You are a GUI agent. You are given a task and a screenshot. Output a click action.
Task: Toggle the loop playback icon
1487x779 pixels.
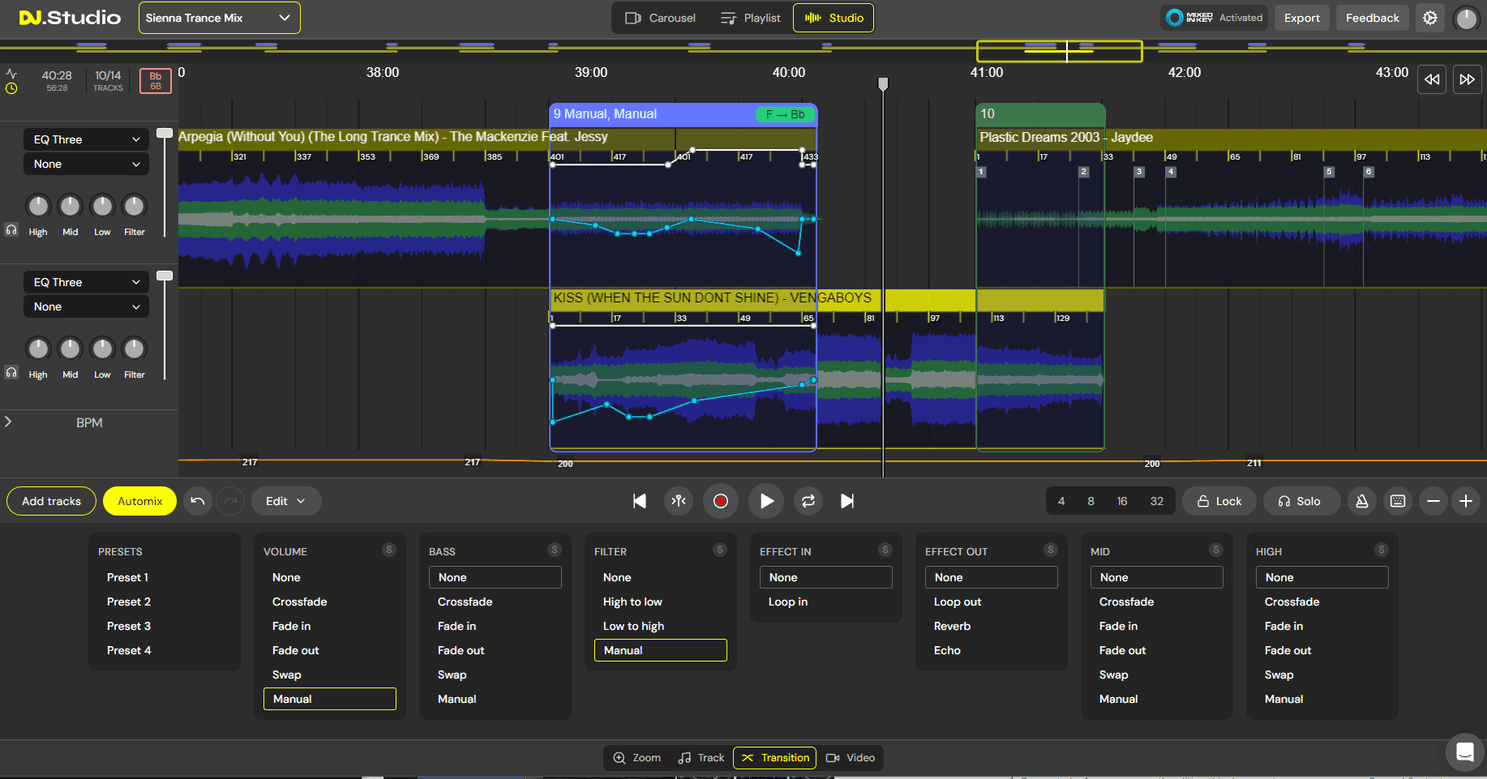tap(807, 501)
